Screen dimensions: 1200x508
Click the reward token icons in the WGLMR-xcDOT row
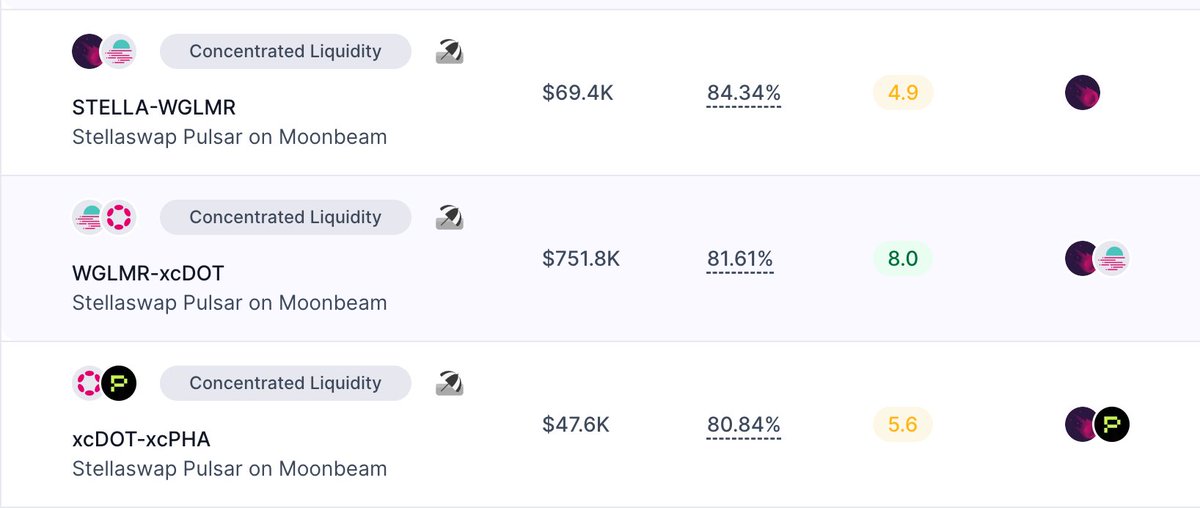[x=1097, y=259]
